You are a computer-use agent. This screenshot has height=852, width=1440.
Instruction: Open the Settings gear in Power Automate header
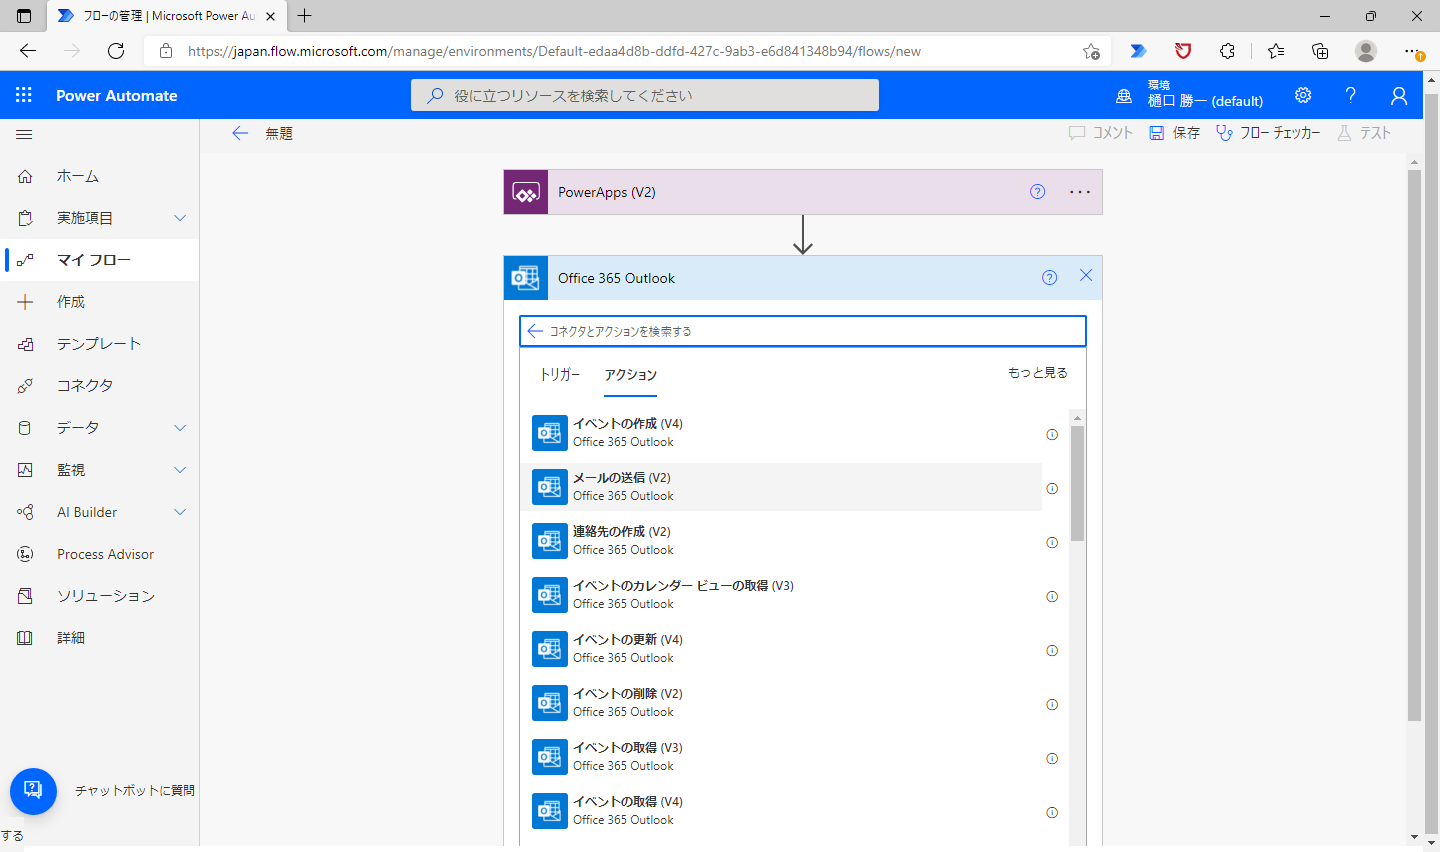coord(1303,95)
